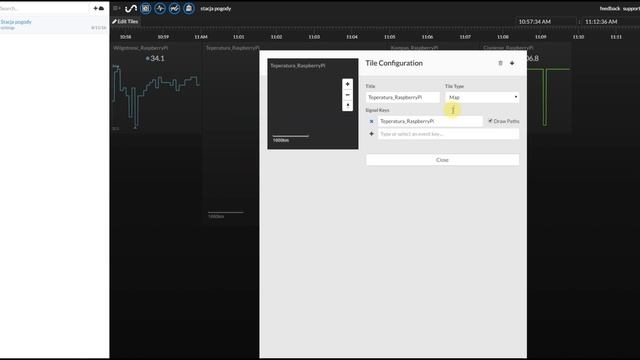This screenshot has width=640, height=360.
Task: Open the hamburger menu next to the logo
Action: pos(116,8)
